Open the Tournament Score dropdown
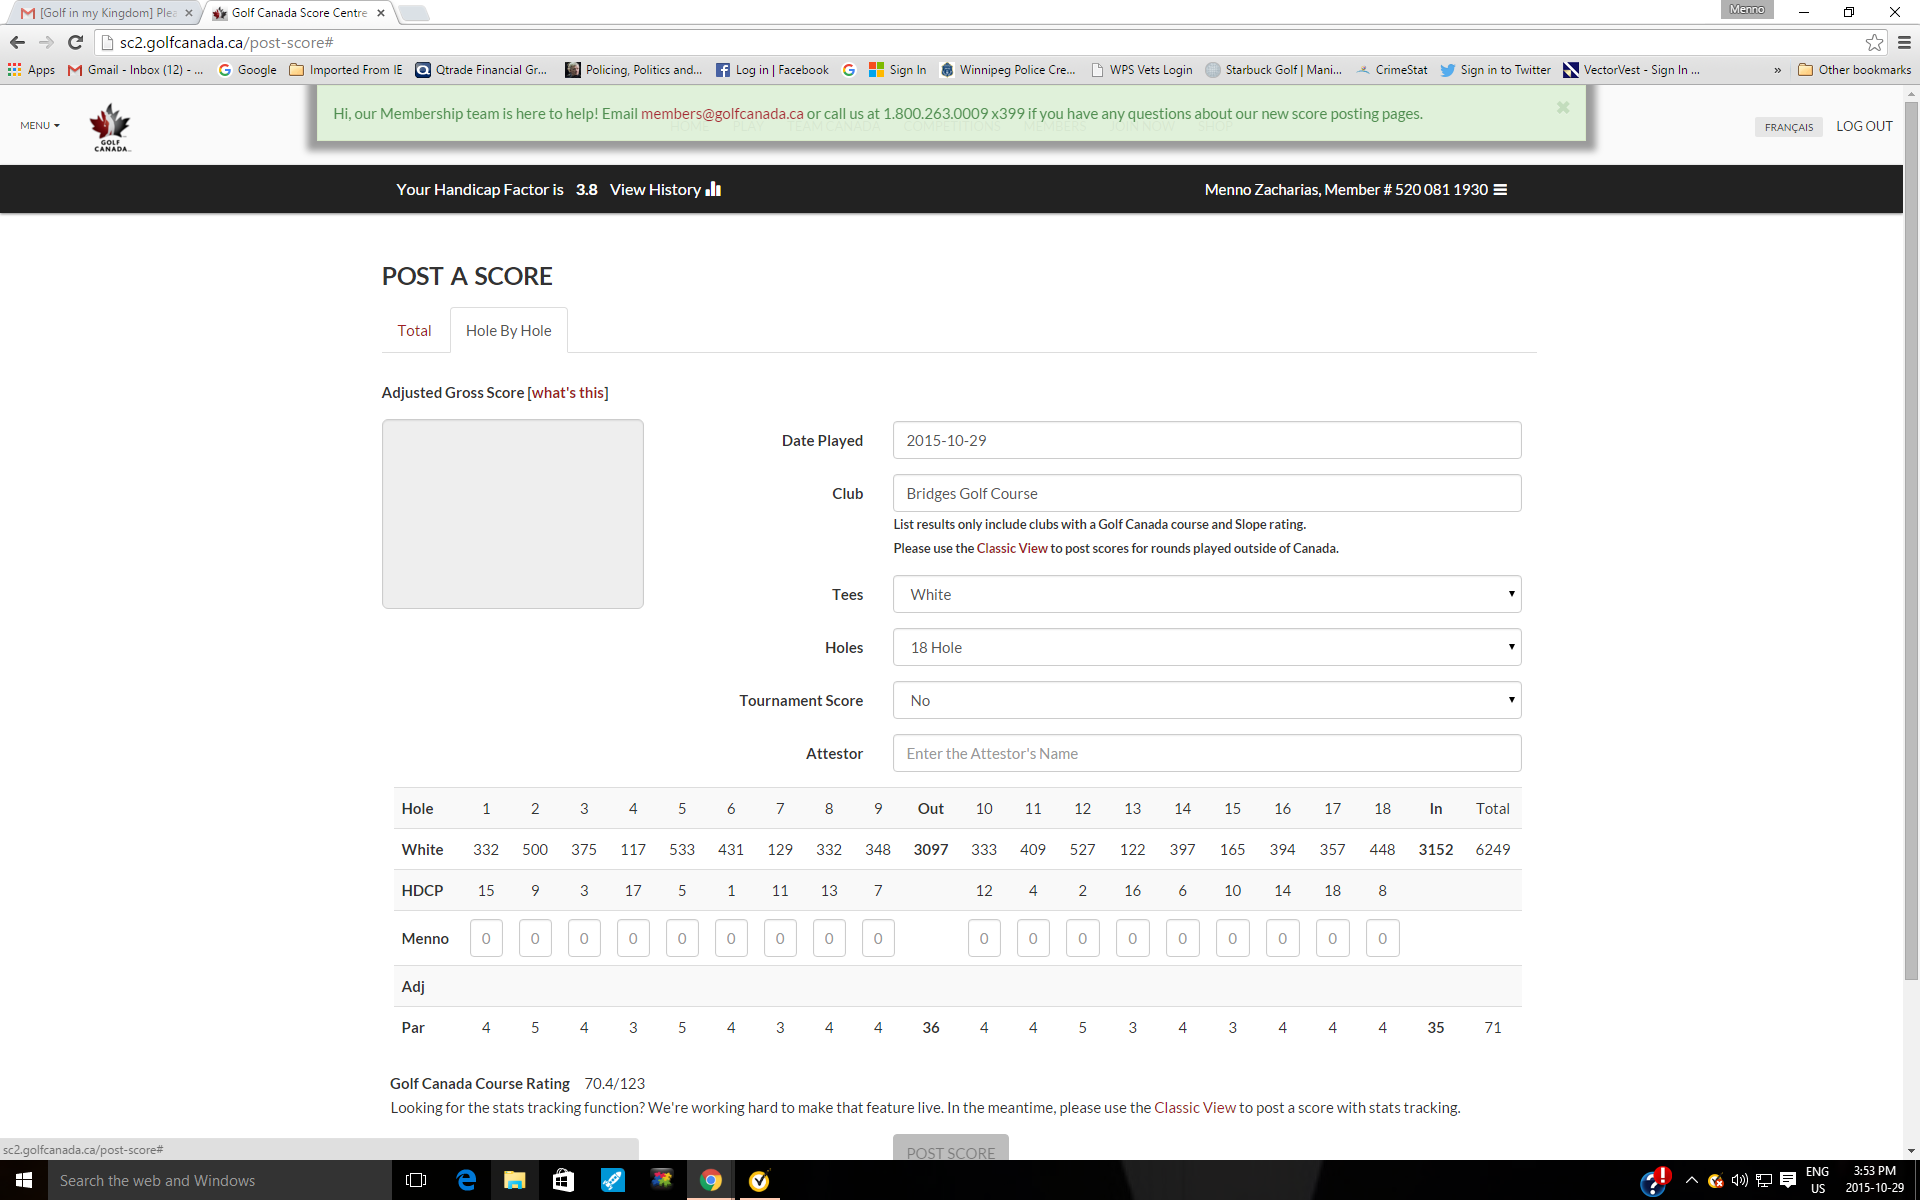Image resolution: width=1920 pixels, height=1200 pixels. 1206,700
